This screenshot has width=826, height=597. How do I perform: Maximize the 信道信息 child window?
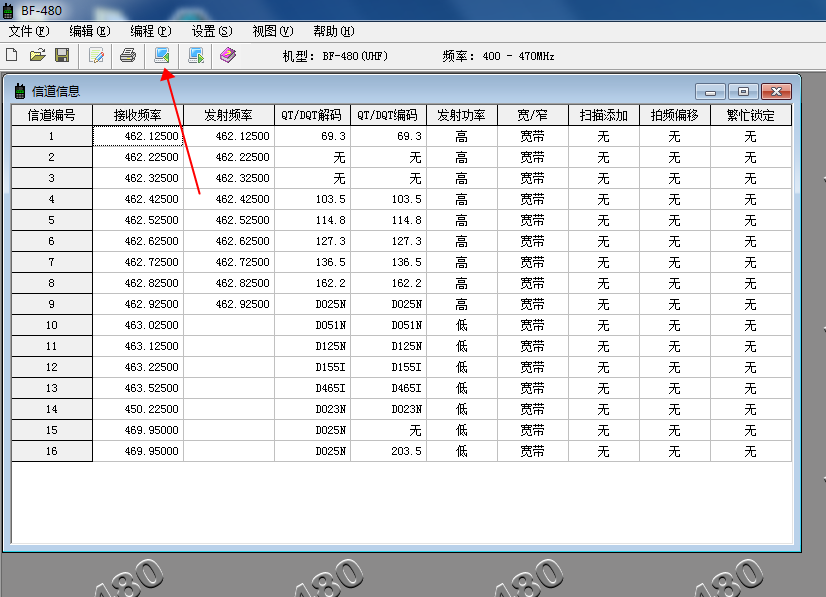tap(743, 92)
